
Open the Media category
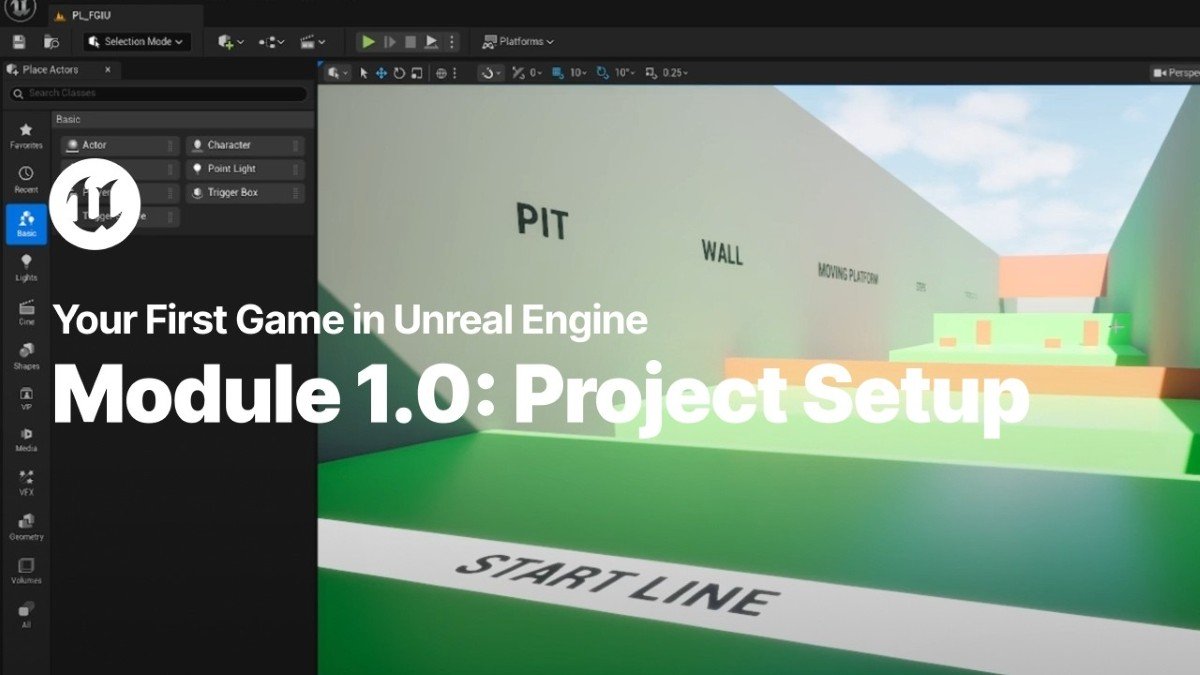(26, 440)
